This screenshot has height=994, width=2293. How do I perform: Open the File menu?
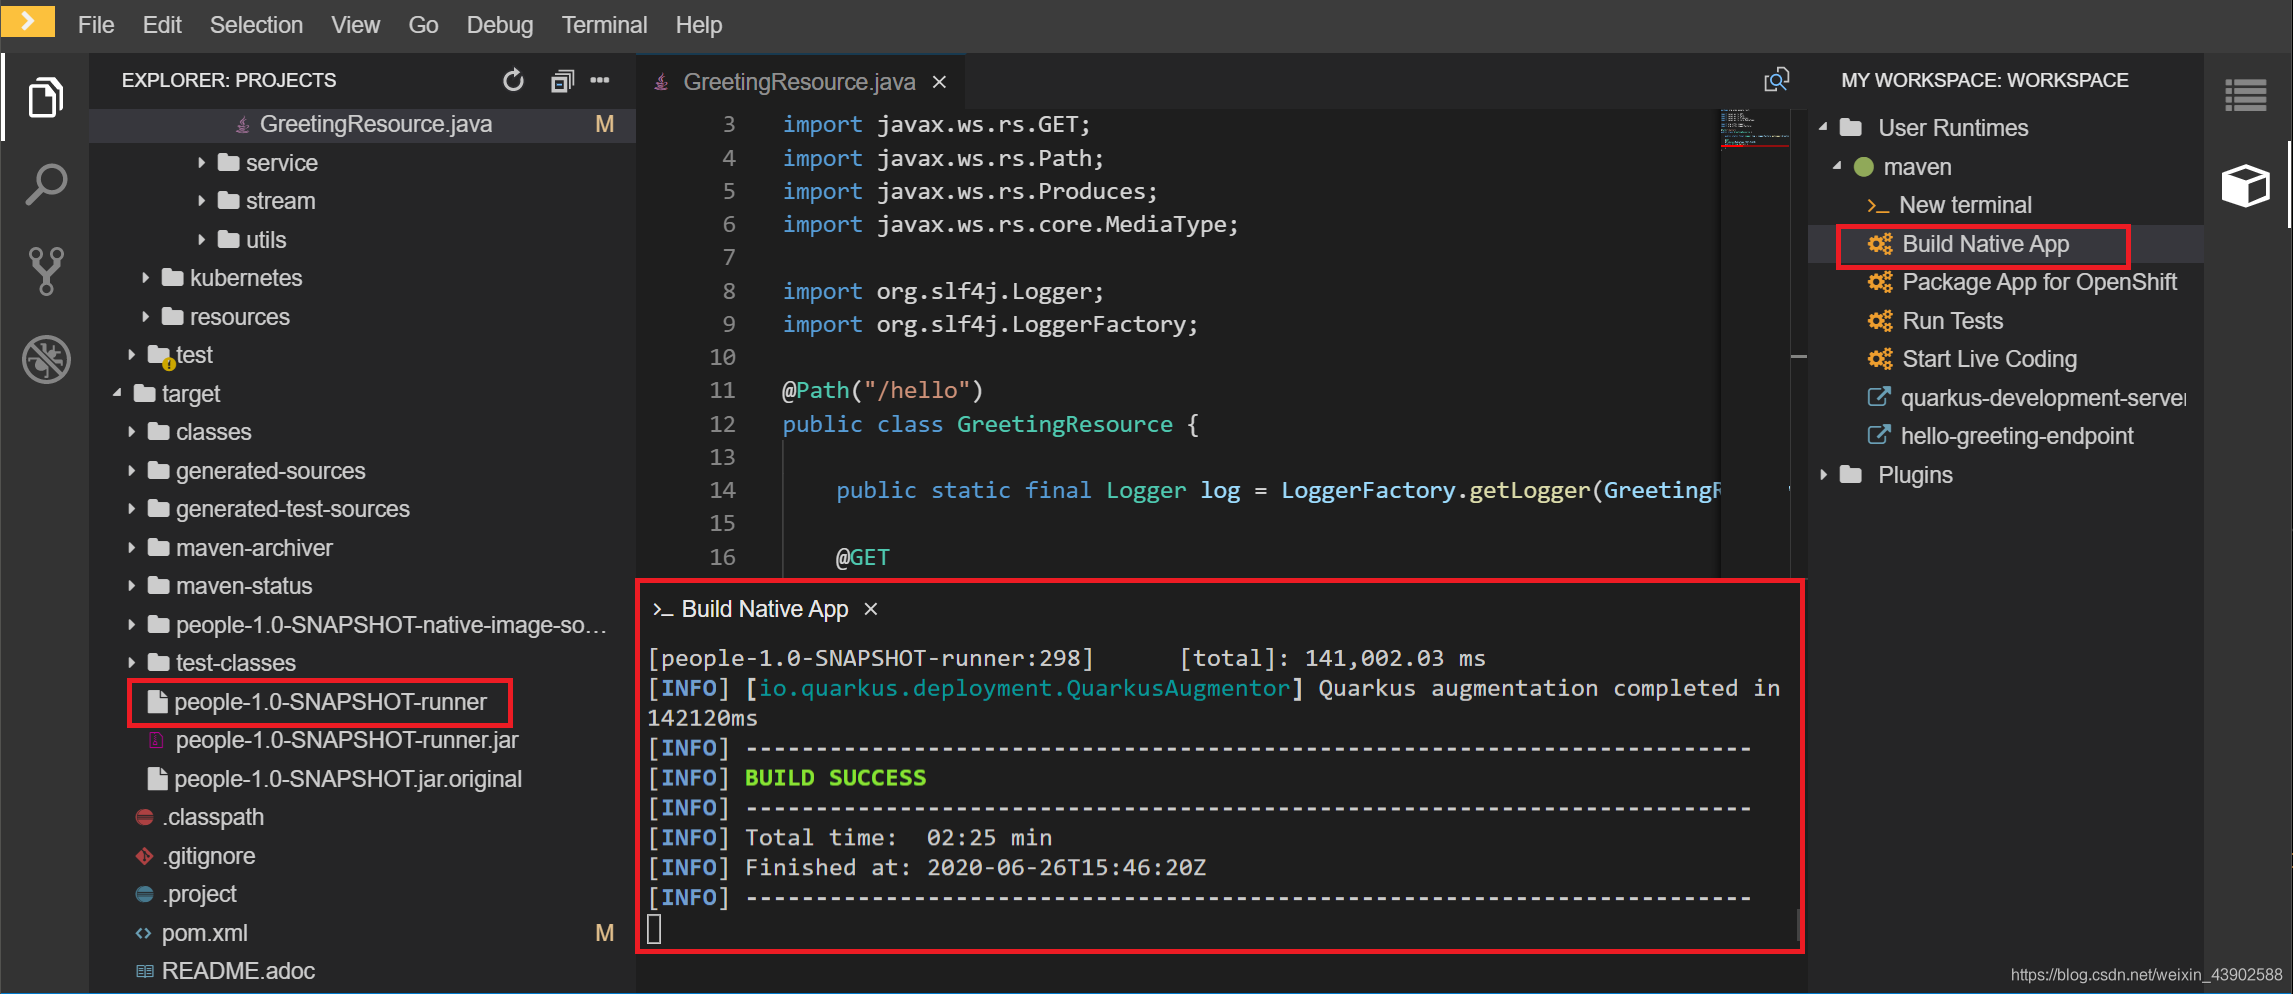96,25
